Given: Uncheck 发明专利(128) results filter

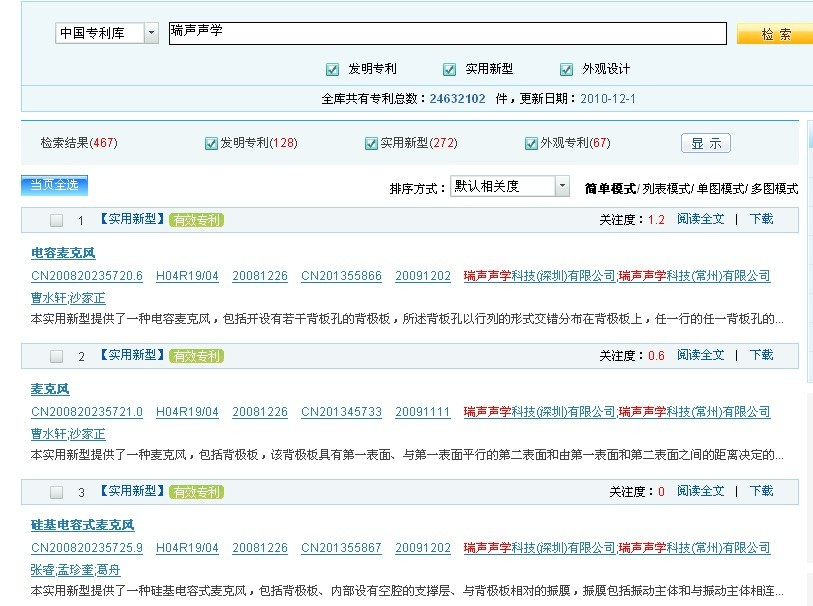Looking at the screenshot, I should click(x=211, y=143).
